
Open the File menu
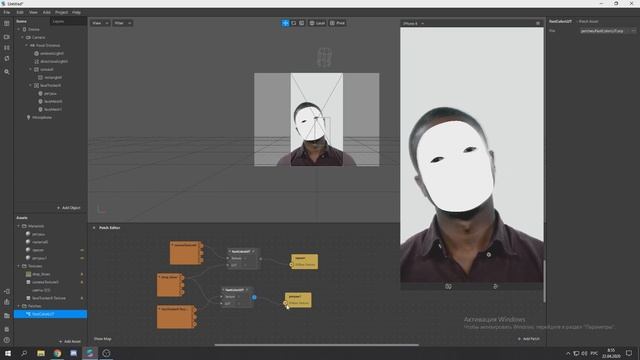(x=7, y=12)
